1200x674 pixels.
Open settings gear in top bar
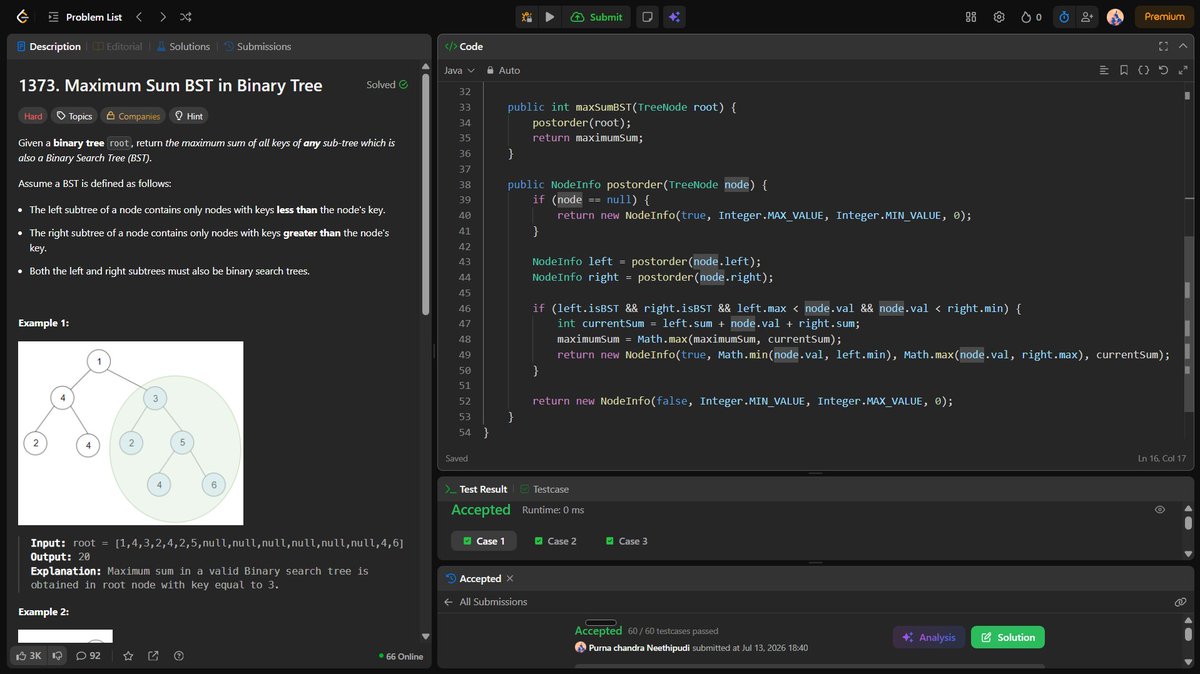point(998,17)
